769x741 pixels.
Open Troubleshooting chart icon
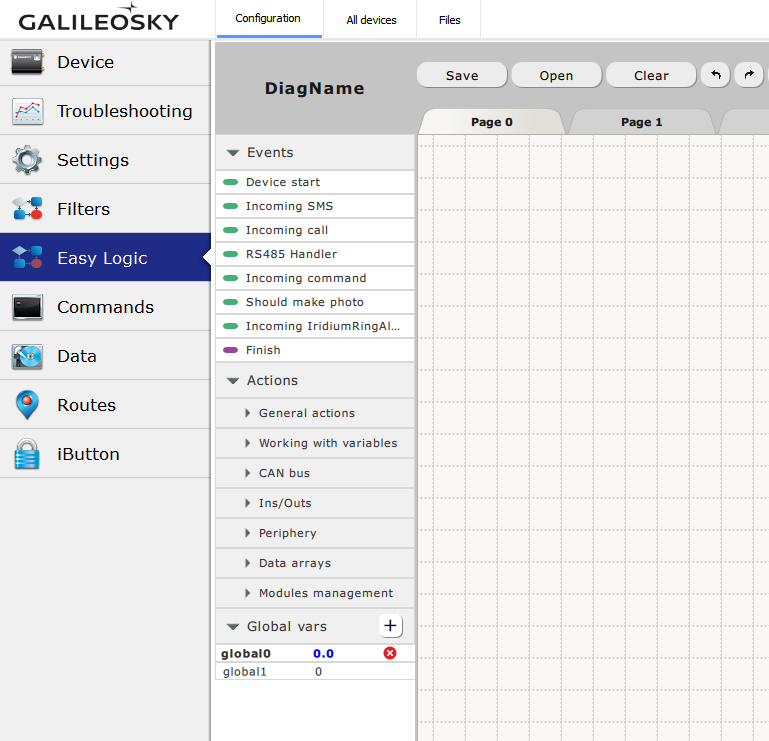pyautogui.click(x=28, y=111)
